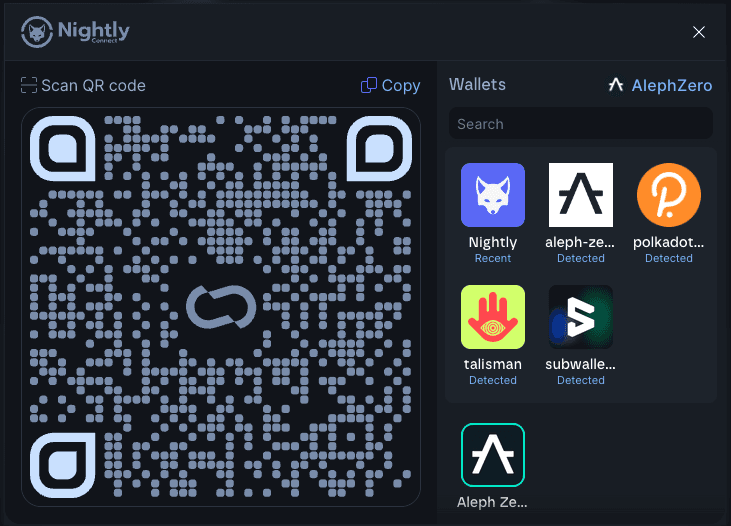Select the talisman red hand icon
The width and height of the screenshot is (731, 526).
point(493,317)
